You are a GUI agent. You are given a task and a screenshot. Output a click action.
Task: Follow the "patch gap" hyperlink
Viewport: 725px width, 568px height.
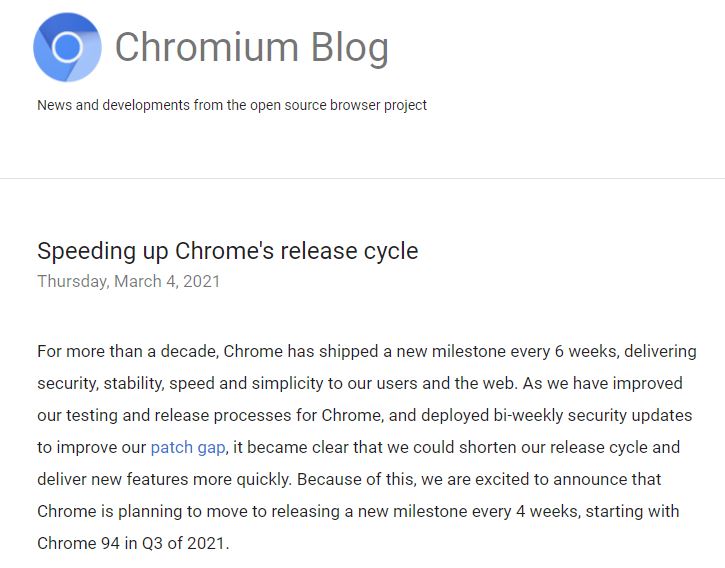[188, 447]
